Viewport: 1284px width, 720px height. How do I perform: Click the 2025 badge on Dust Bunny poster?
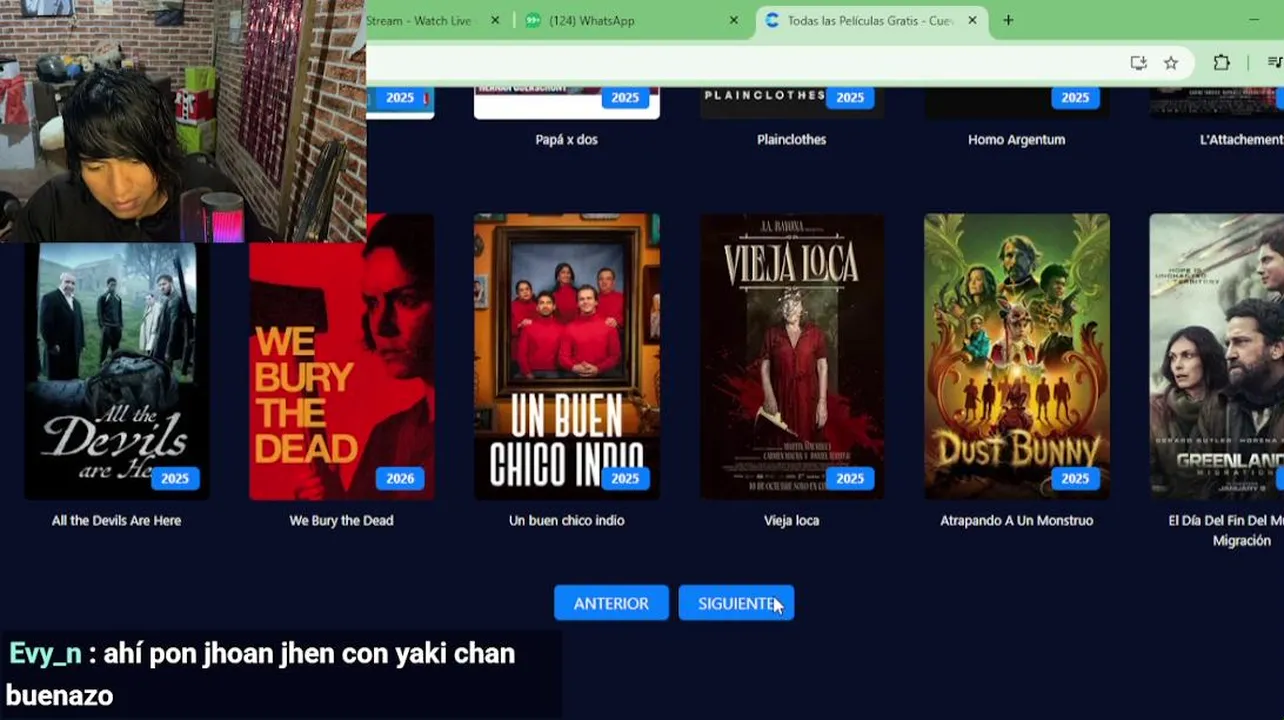1075,478
